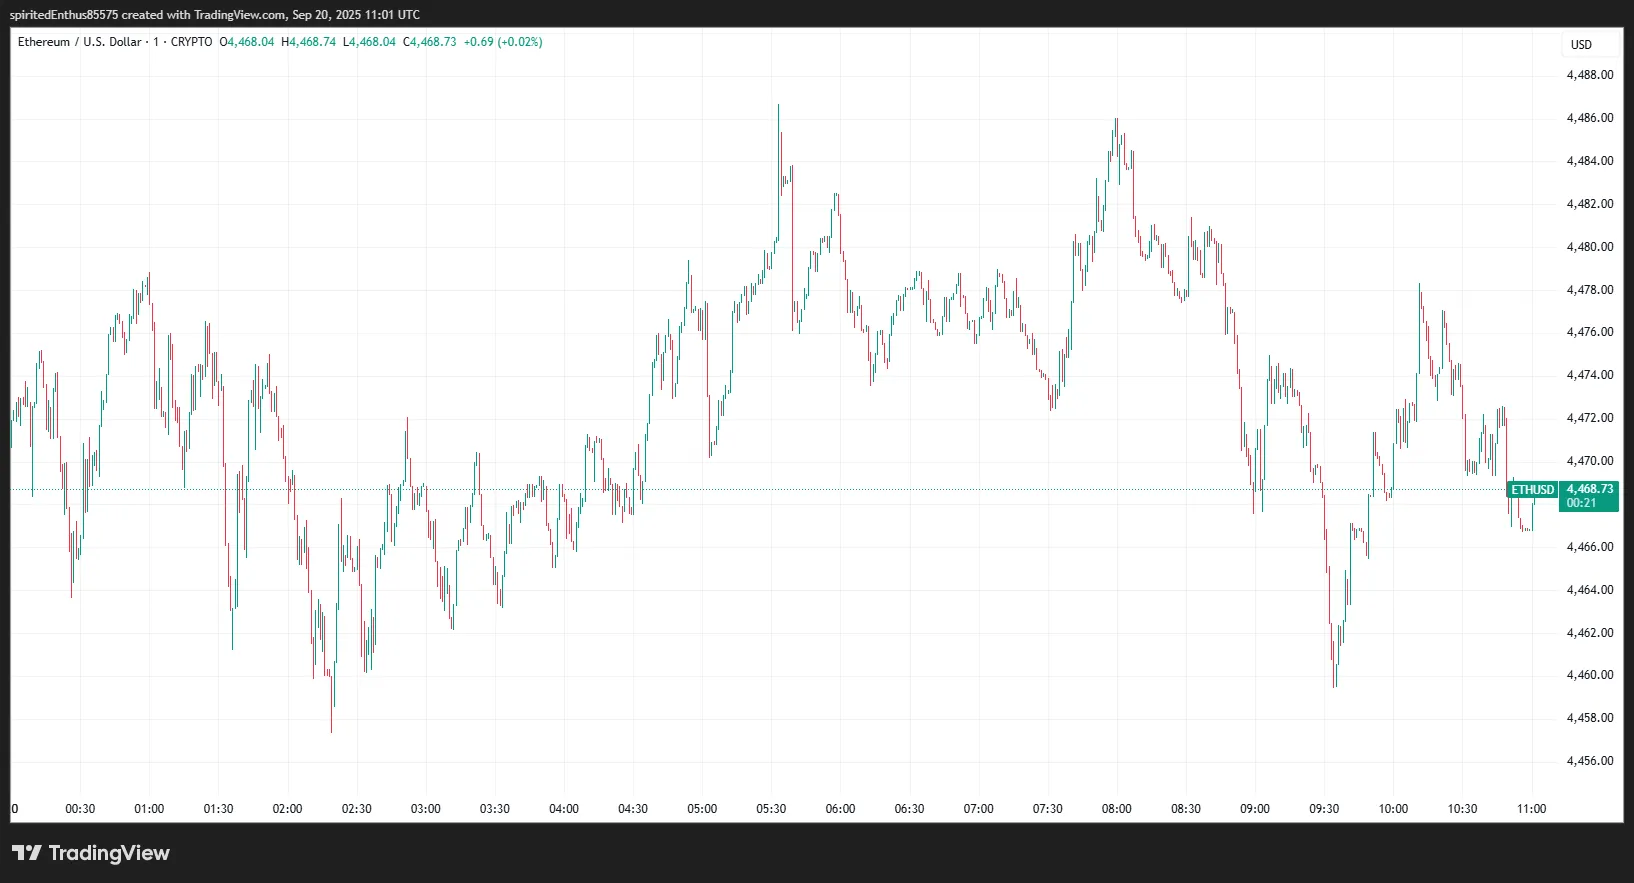Image resolution: width=1634 pixels, height=883 pixels.
Task: Select the Close value C4,468.73
Action: (430, 42)
